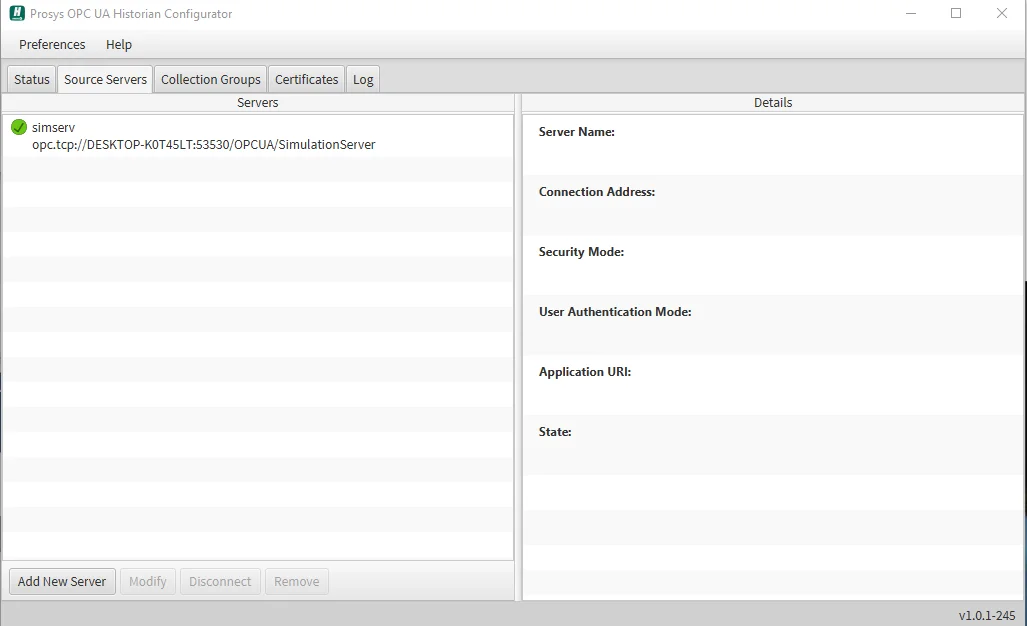Viewport: 1027px width, 626px height.
Task: Click the Add New Server button
Action: coord(62,581)
